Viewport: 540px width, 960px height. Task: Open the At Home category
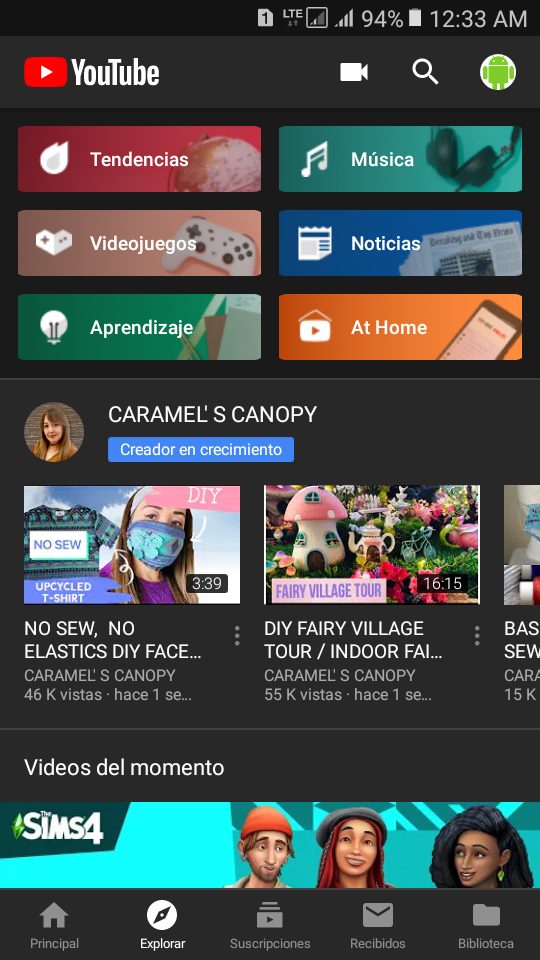pyautogui.click(x=400, y=327)
